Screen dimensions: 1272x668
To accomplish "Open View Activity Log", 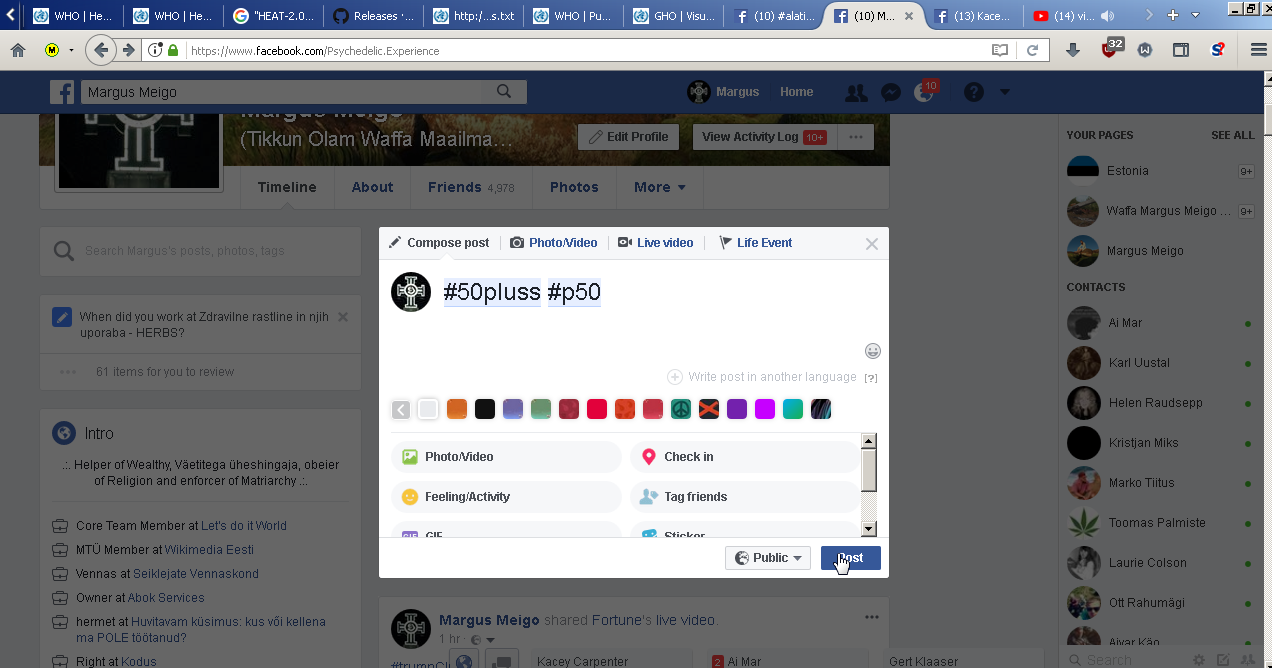I will 763,137.
